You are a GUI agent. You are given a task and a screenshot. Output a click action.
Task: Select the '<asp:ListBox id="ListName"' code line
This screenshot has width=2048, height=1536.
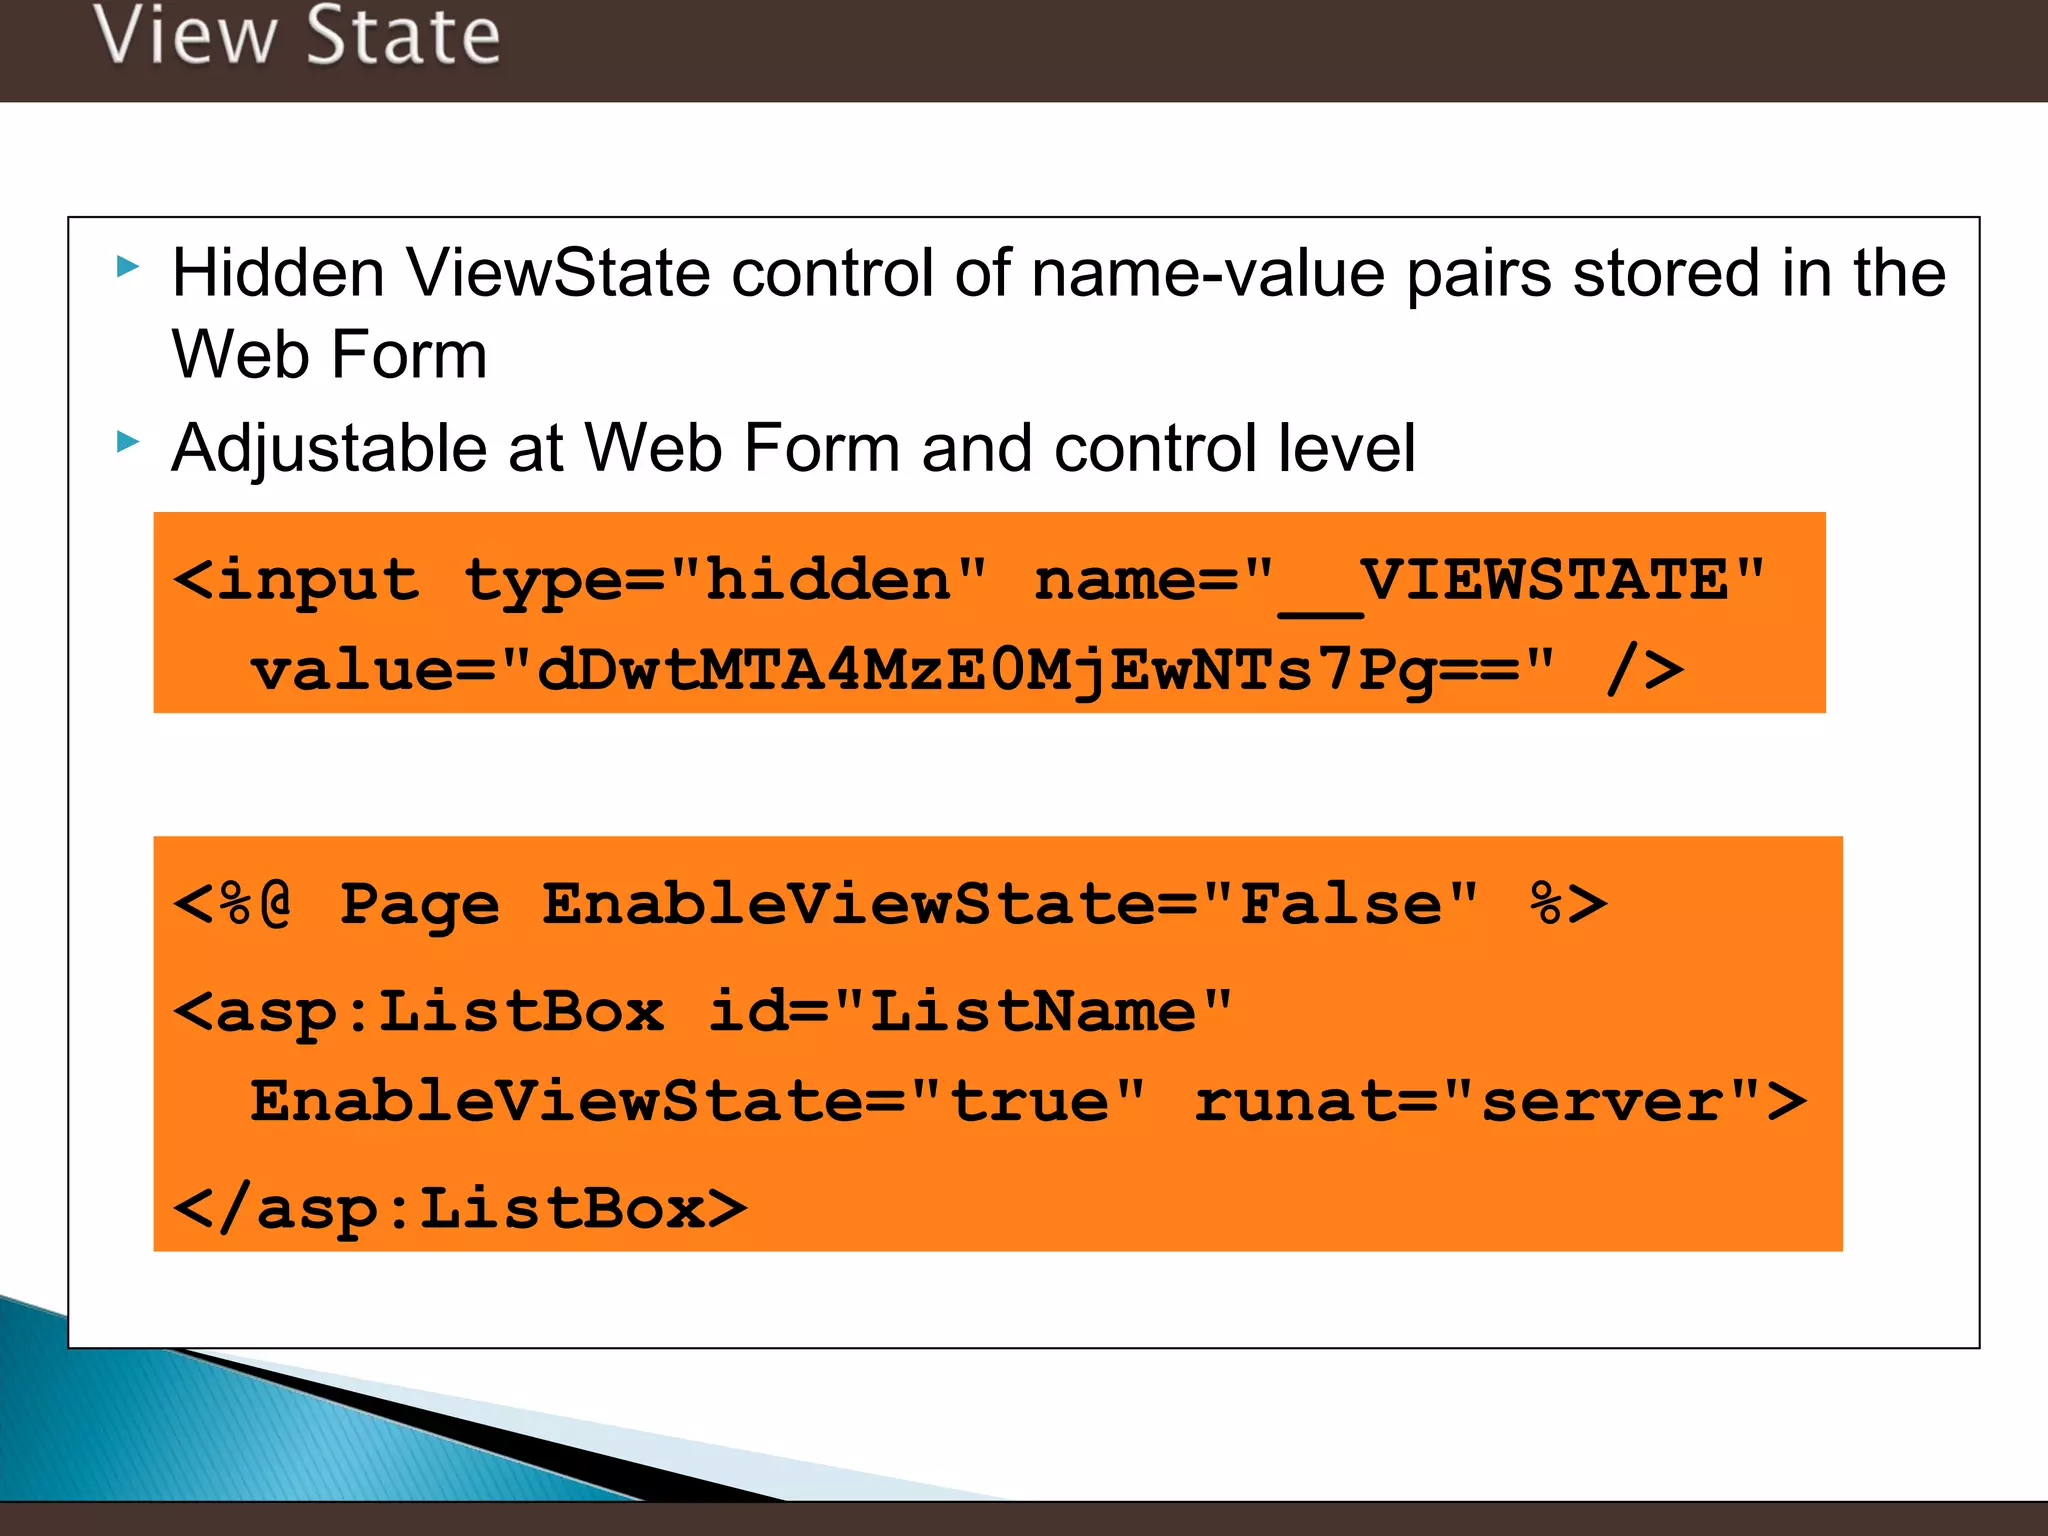coord(703,1013)
